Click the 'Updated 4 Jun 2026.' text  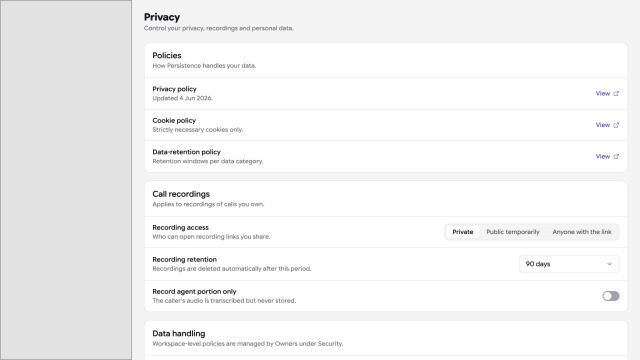[182, 98]
